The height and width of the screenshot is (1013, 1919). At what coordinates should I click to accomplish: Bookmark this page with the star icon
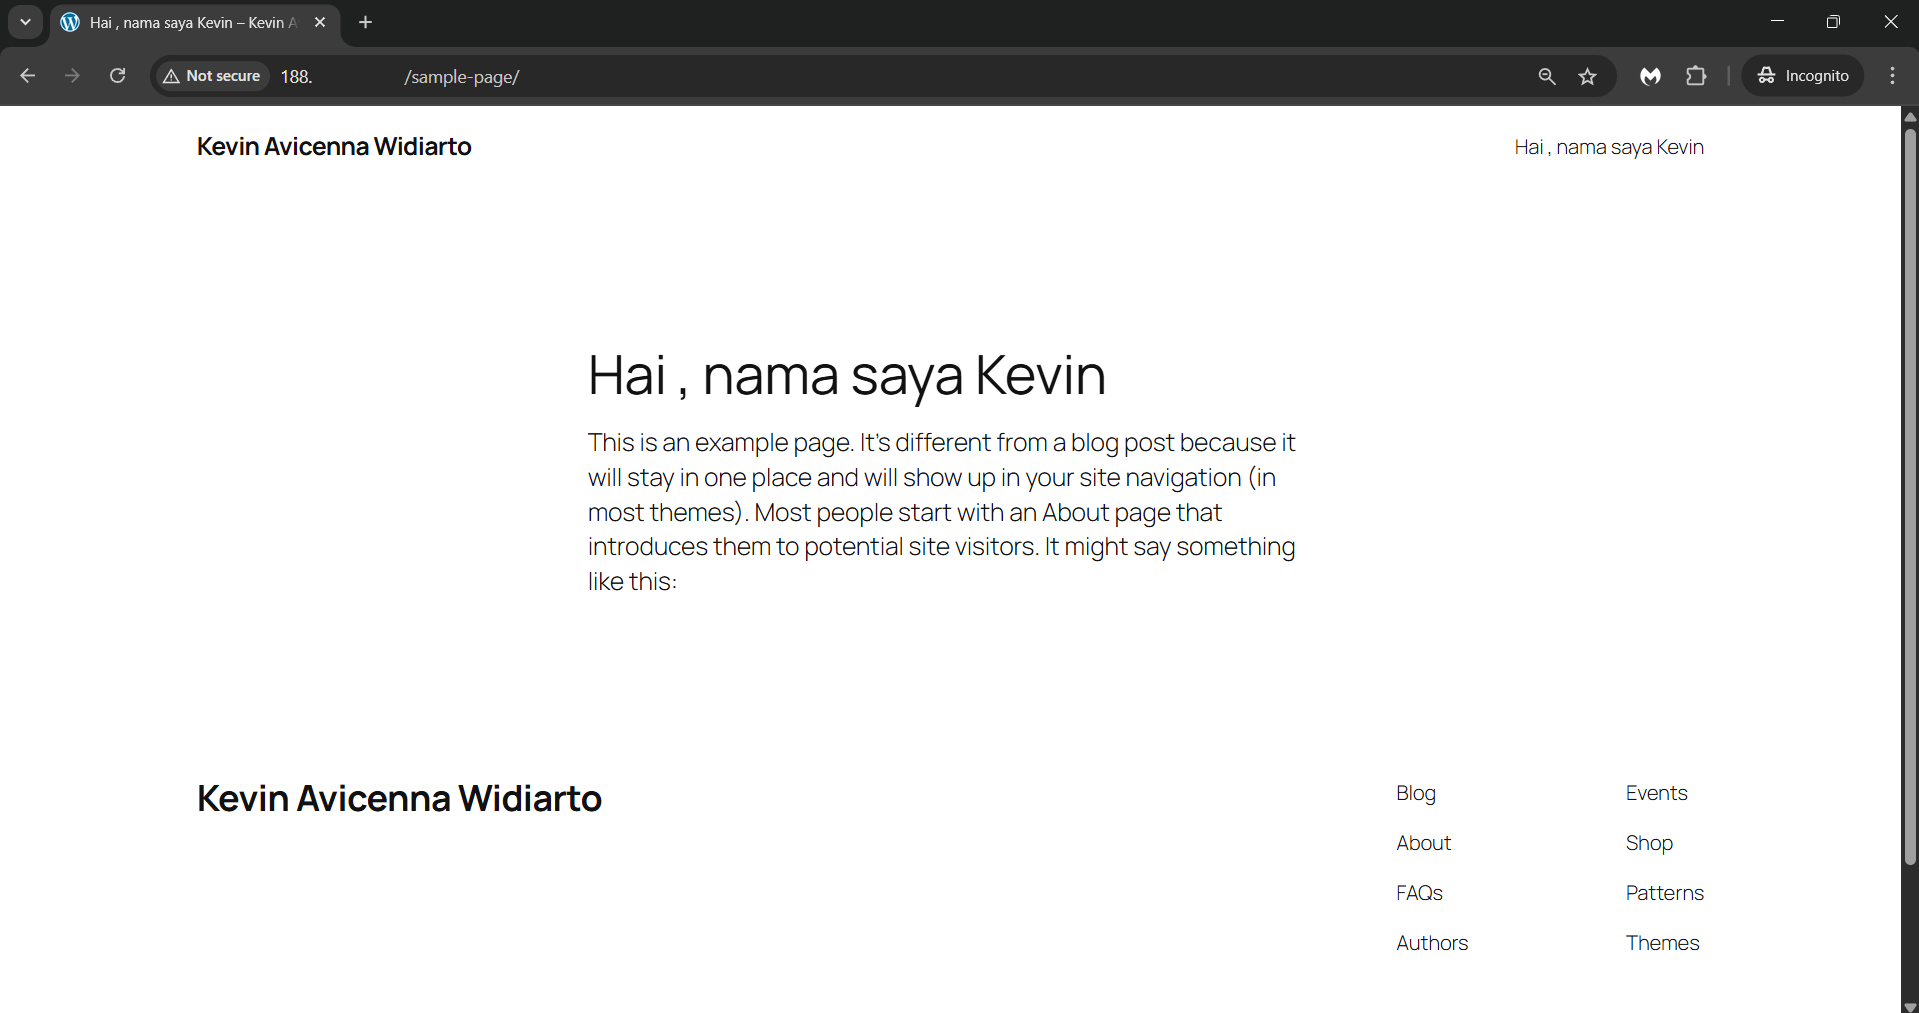tap(1587, 76)
